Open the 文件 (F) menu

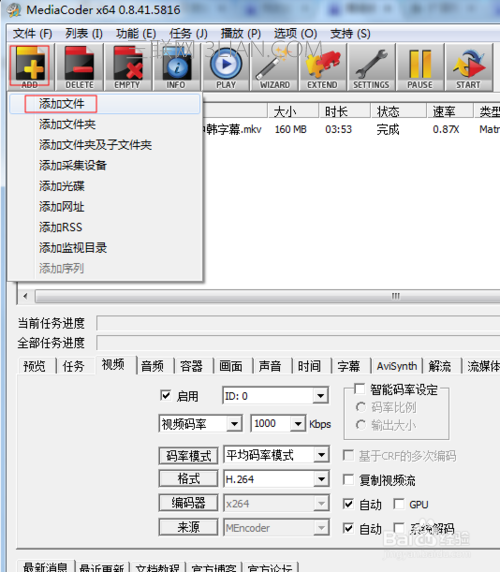point(32,34)
